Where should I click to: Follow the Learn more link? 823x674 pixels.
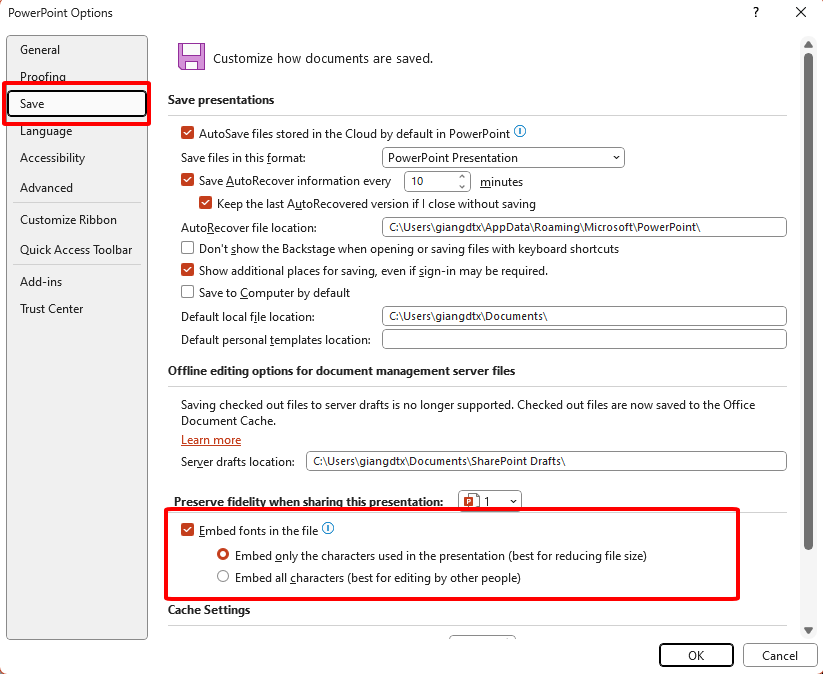211,440
